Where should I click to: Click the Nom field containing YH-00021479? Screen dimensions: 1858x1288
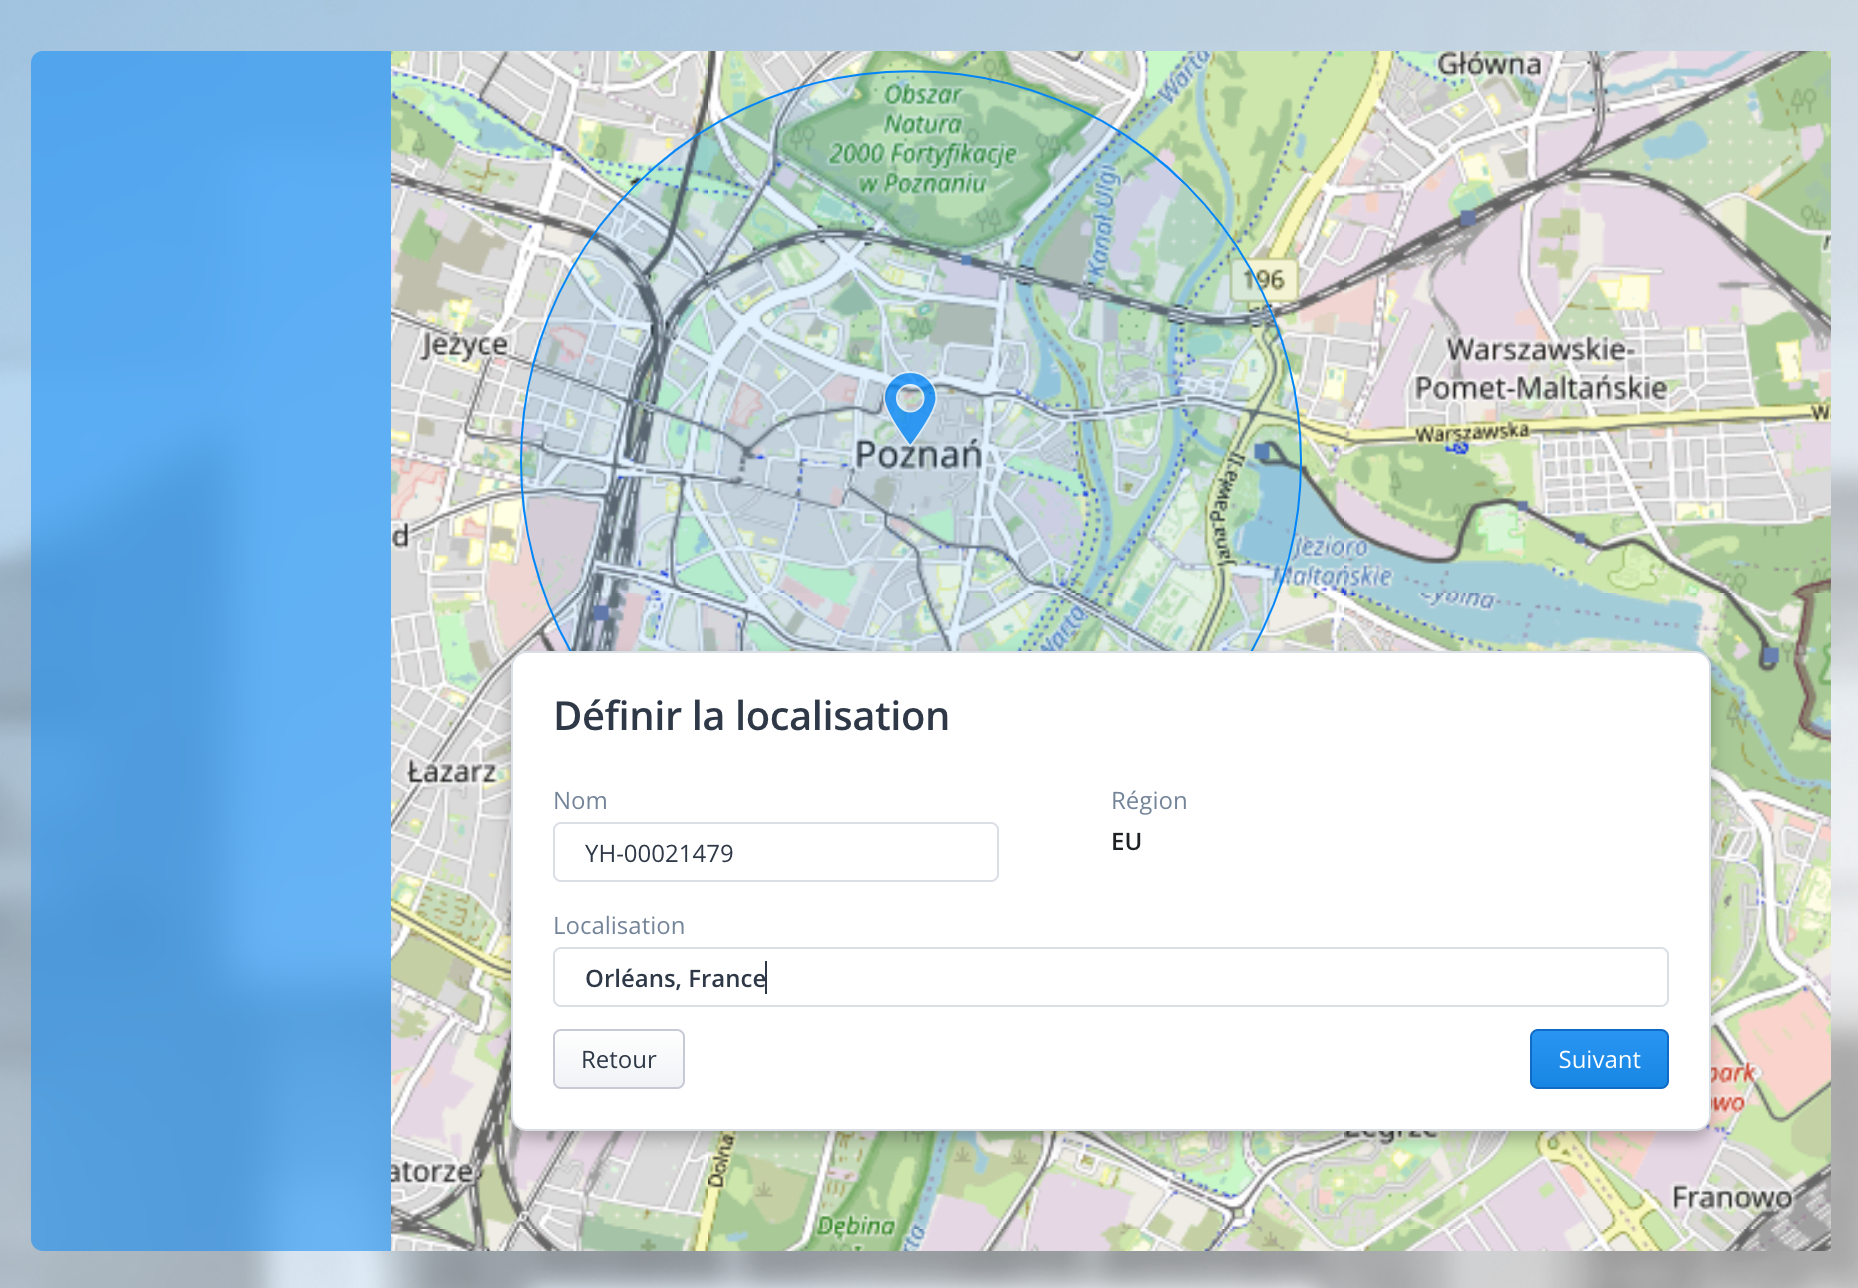coord(776,852)
